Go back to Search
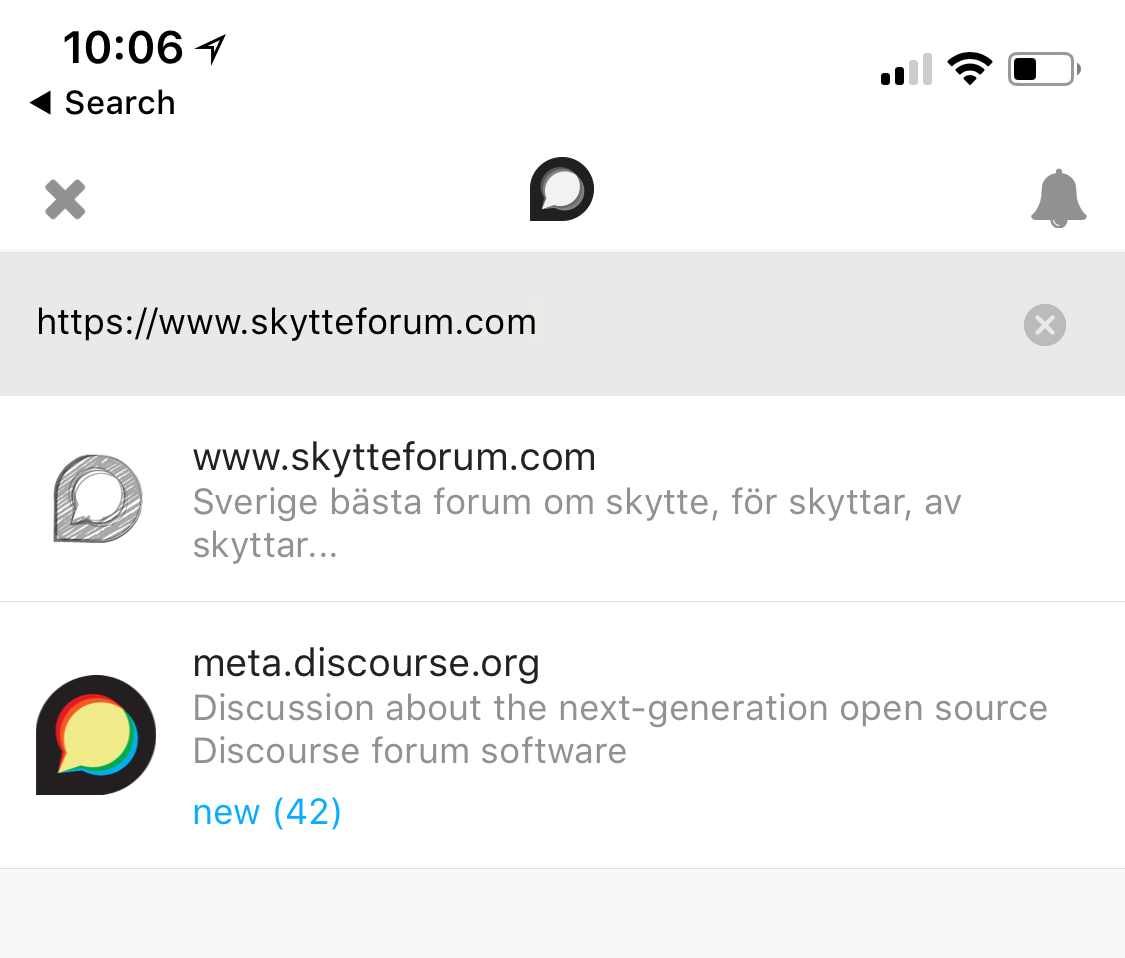 point(103,102)
